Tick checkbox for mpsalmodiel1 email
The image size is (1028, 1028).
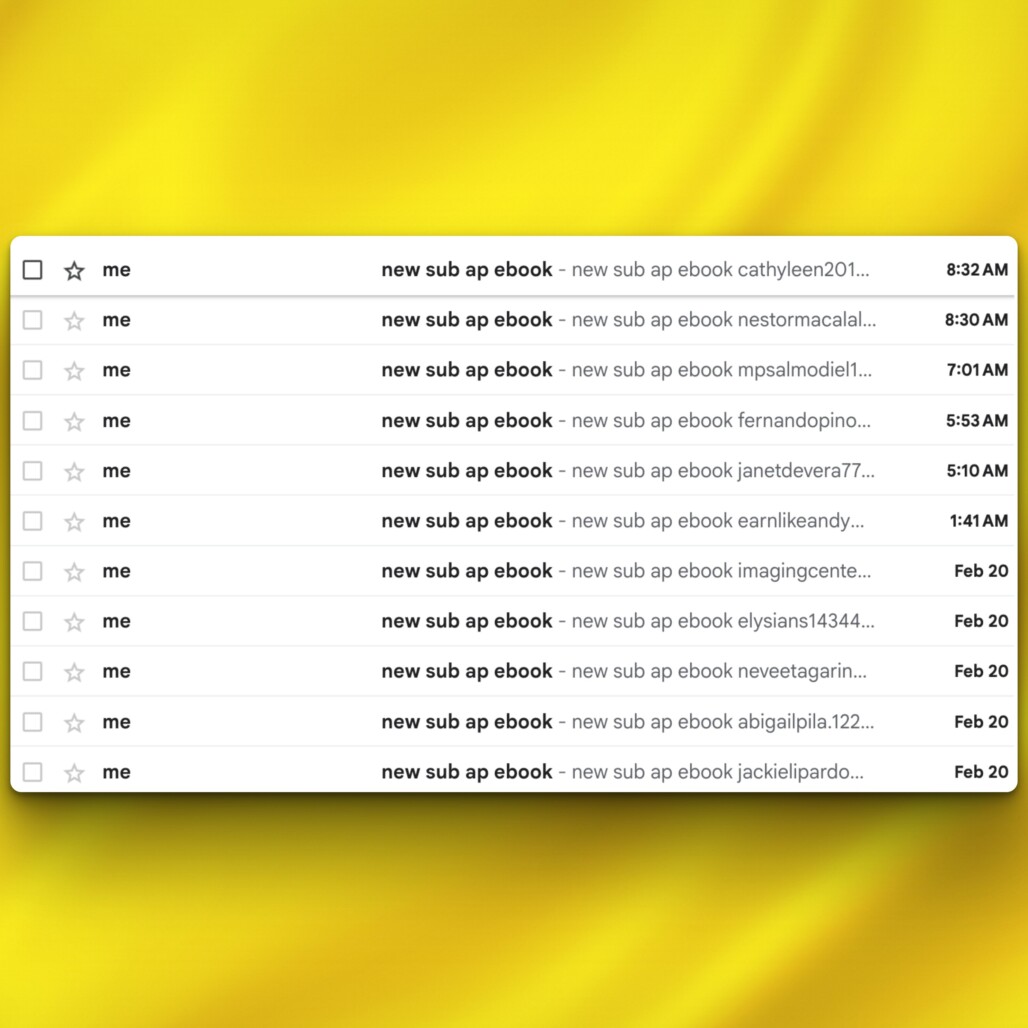click(x=32, y=370)
